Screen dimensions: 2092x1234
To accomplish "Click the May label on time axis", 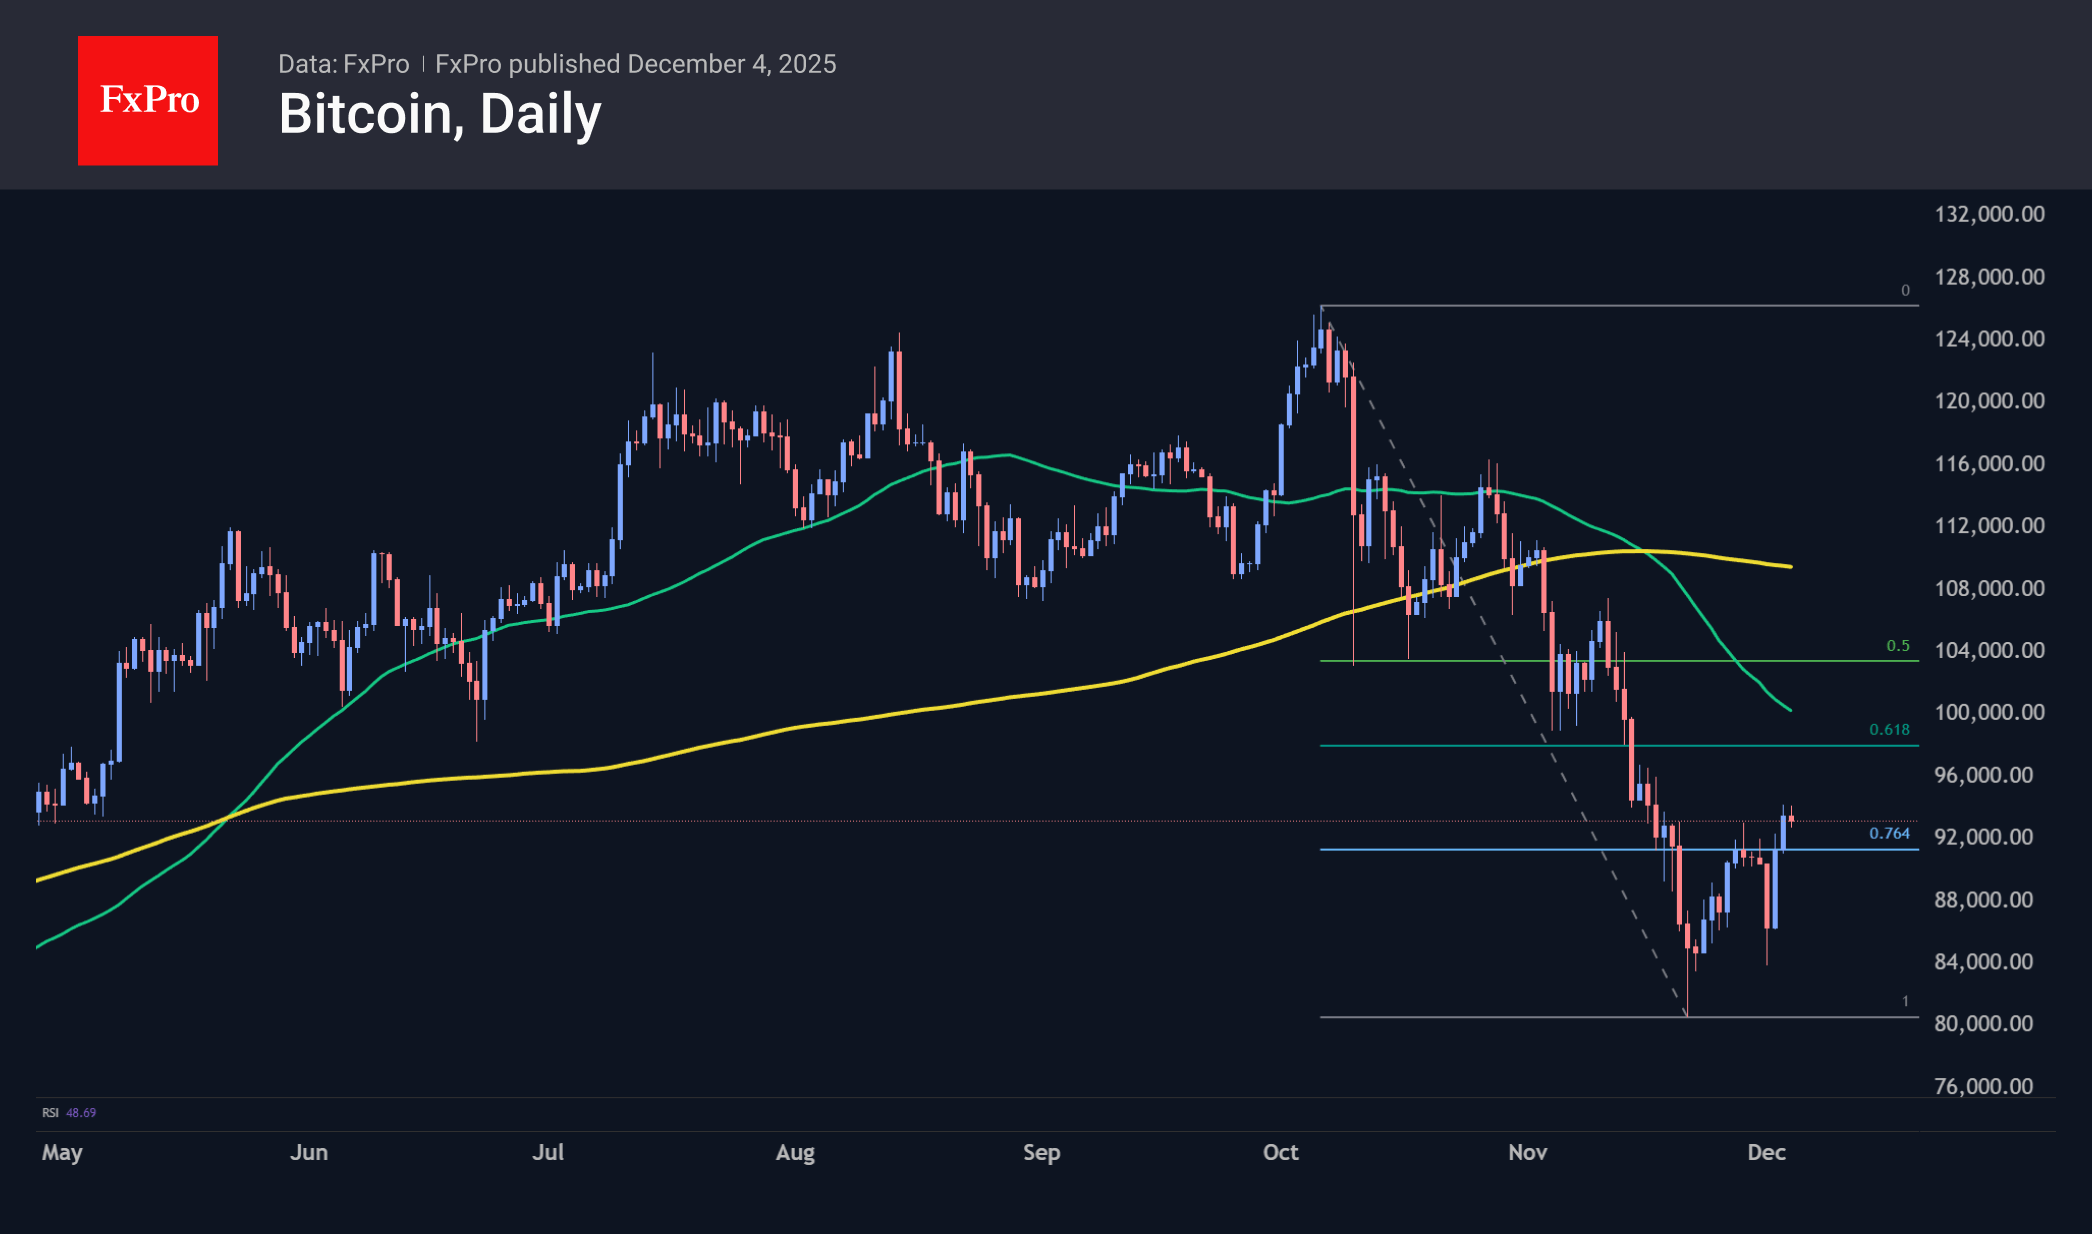I will (x=62, y=1152).
